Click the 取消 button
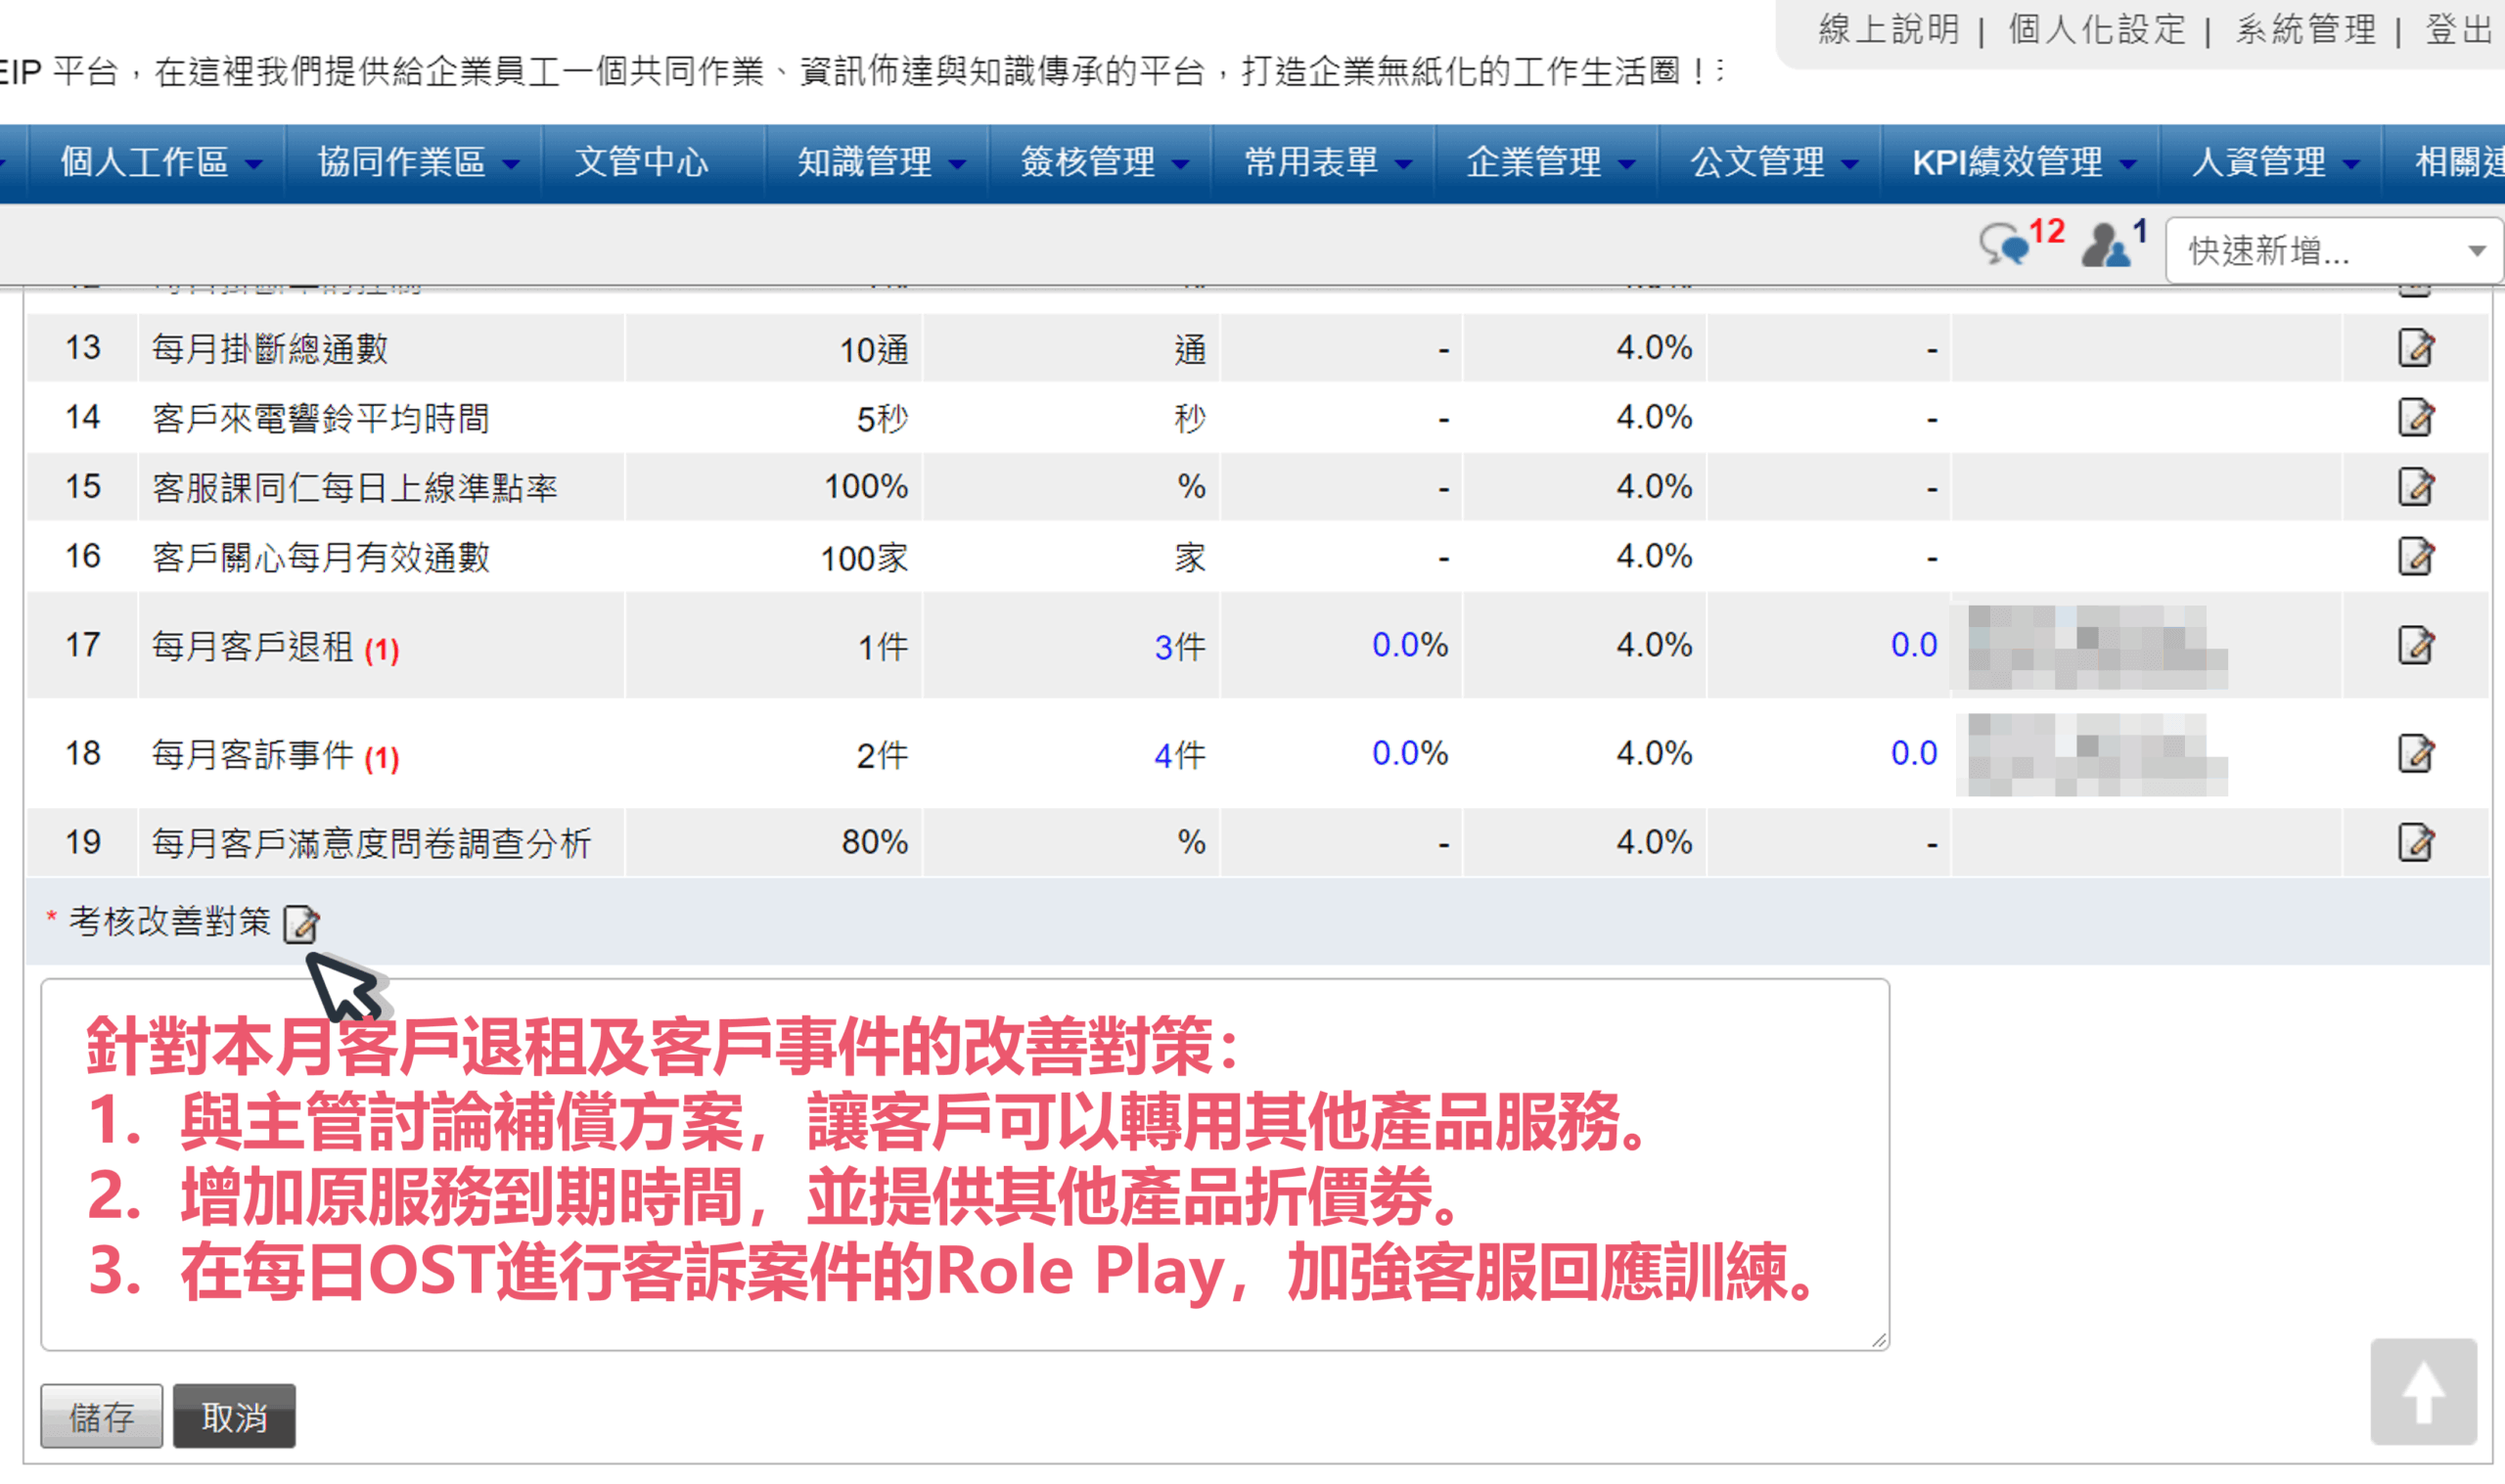 pos(234,1416)
